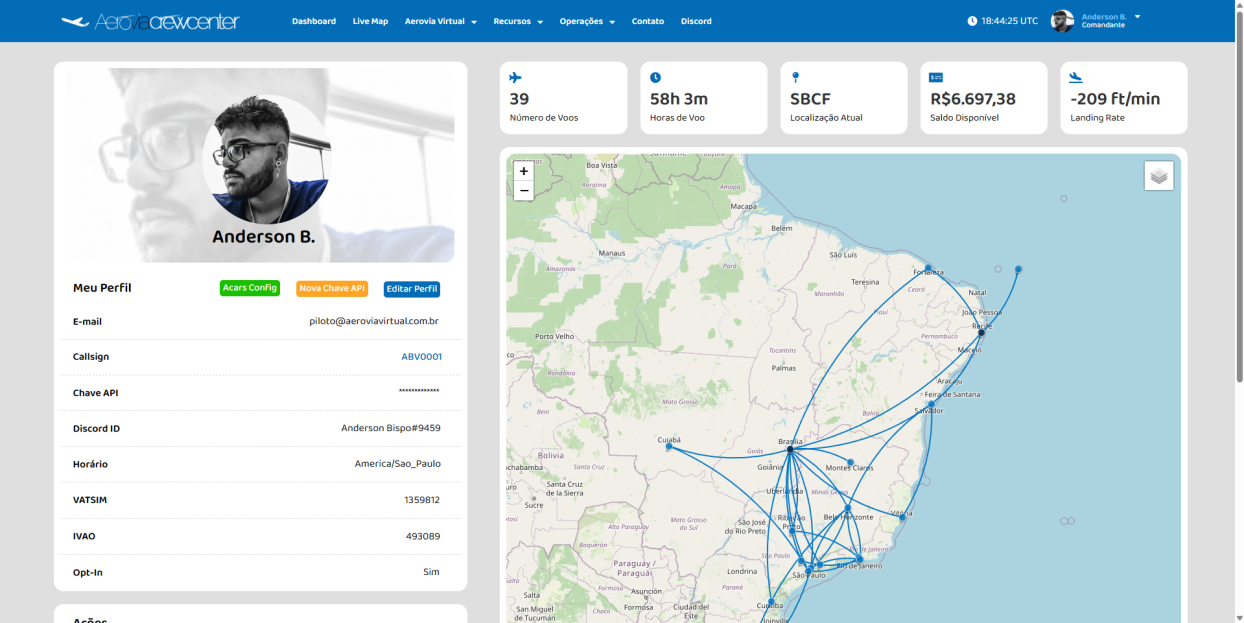Zoom out on the route map

pyautogui.click(x=523, y=190)
